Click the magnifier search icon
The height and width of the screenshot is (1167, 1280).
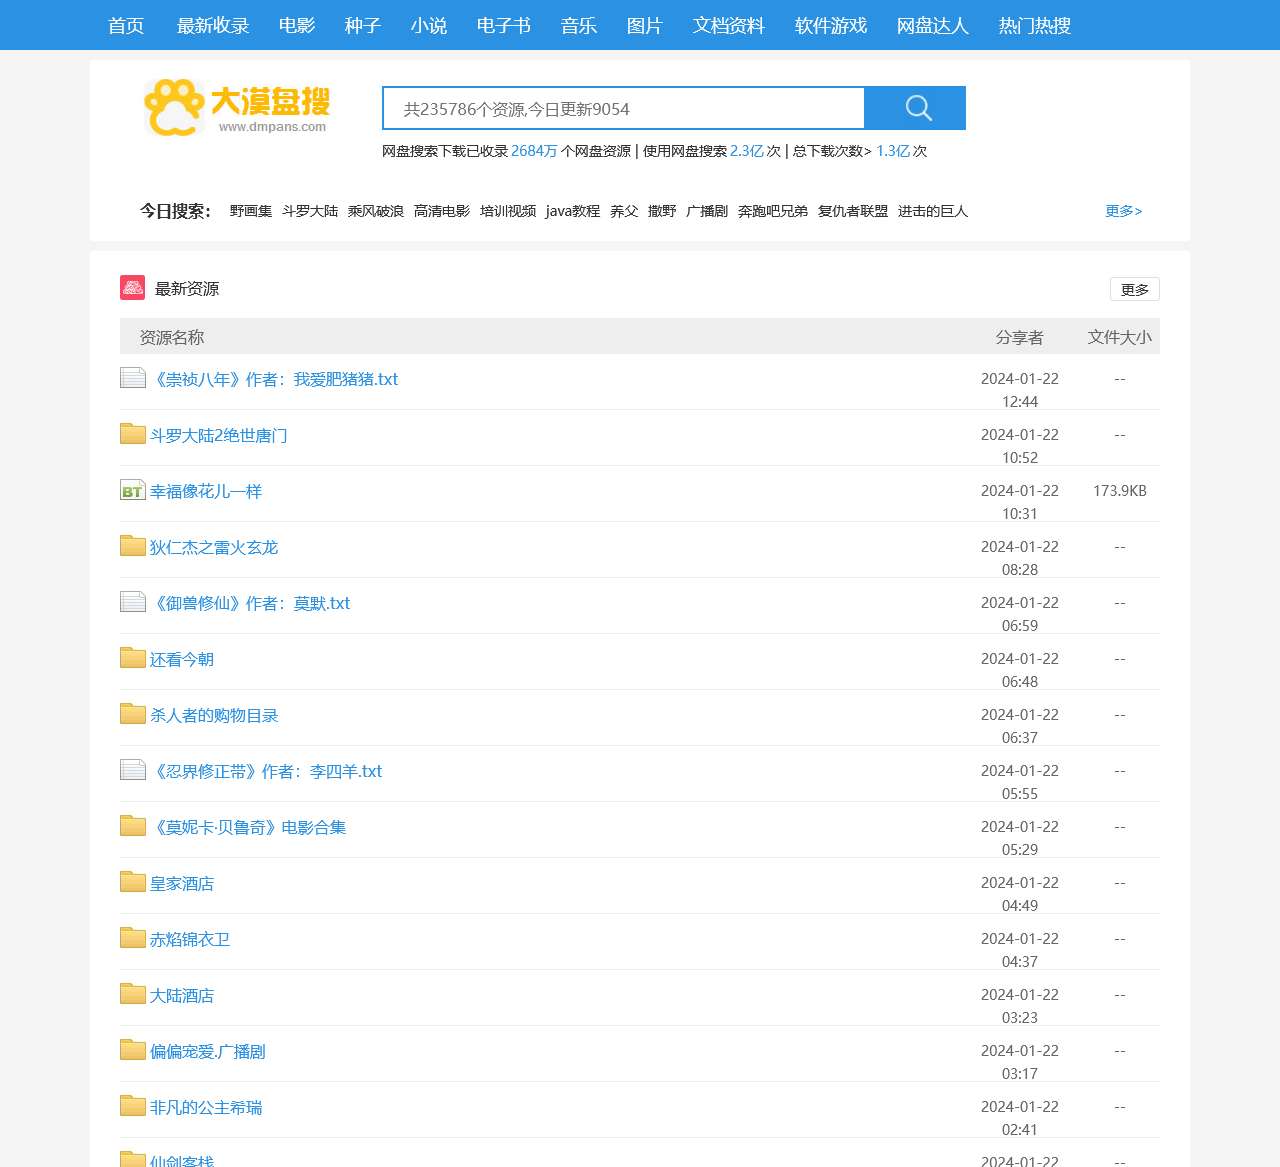tap(916, 107)
